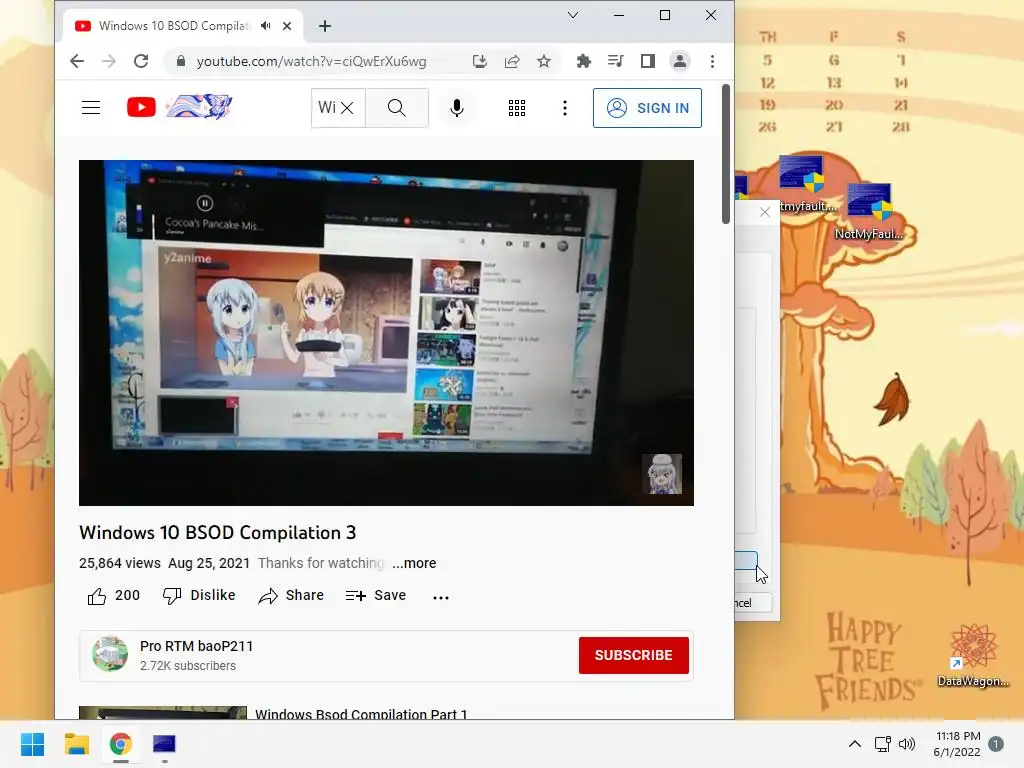The width and height of the screenshot is (1024, 768).
Task: Open more actions ellipsis below the video
Action: tap(441, 597)
